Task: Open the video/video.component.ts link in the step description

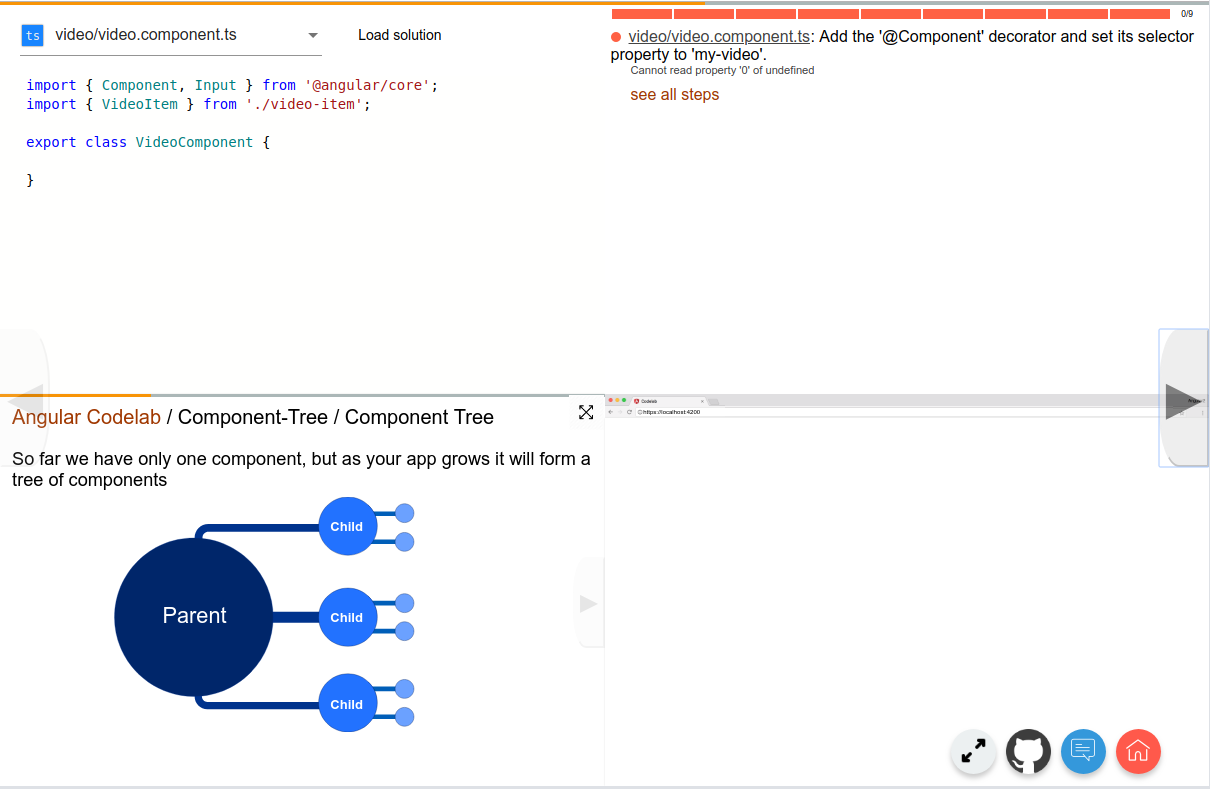Action: coord(719,36)
